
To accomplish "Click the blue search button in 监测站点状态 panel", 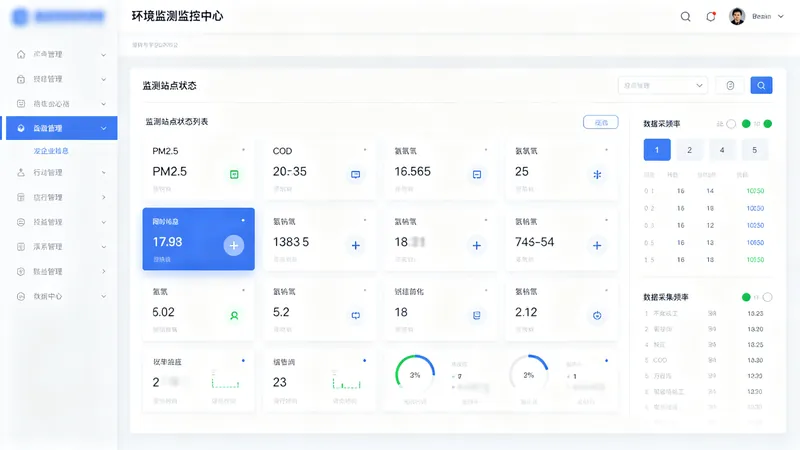I will coord(761,85).
